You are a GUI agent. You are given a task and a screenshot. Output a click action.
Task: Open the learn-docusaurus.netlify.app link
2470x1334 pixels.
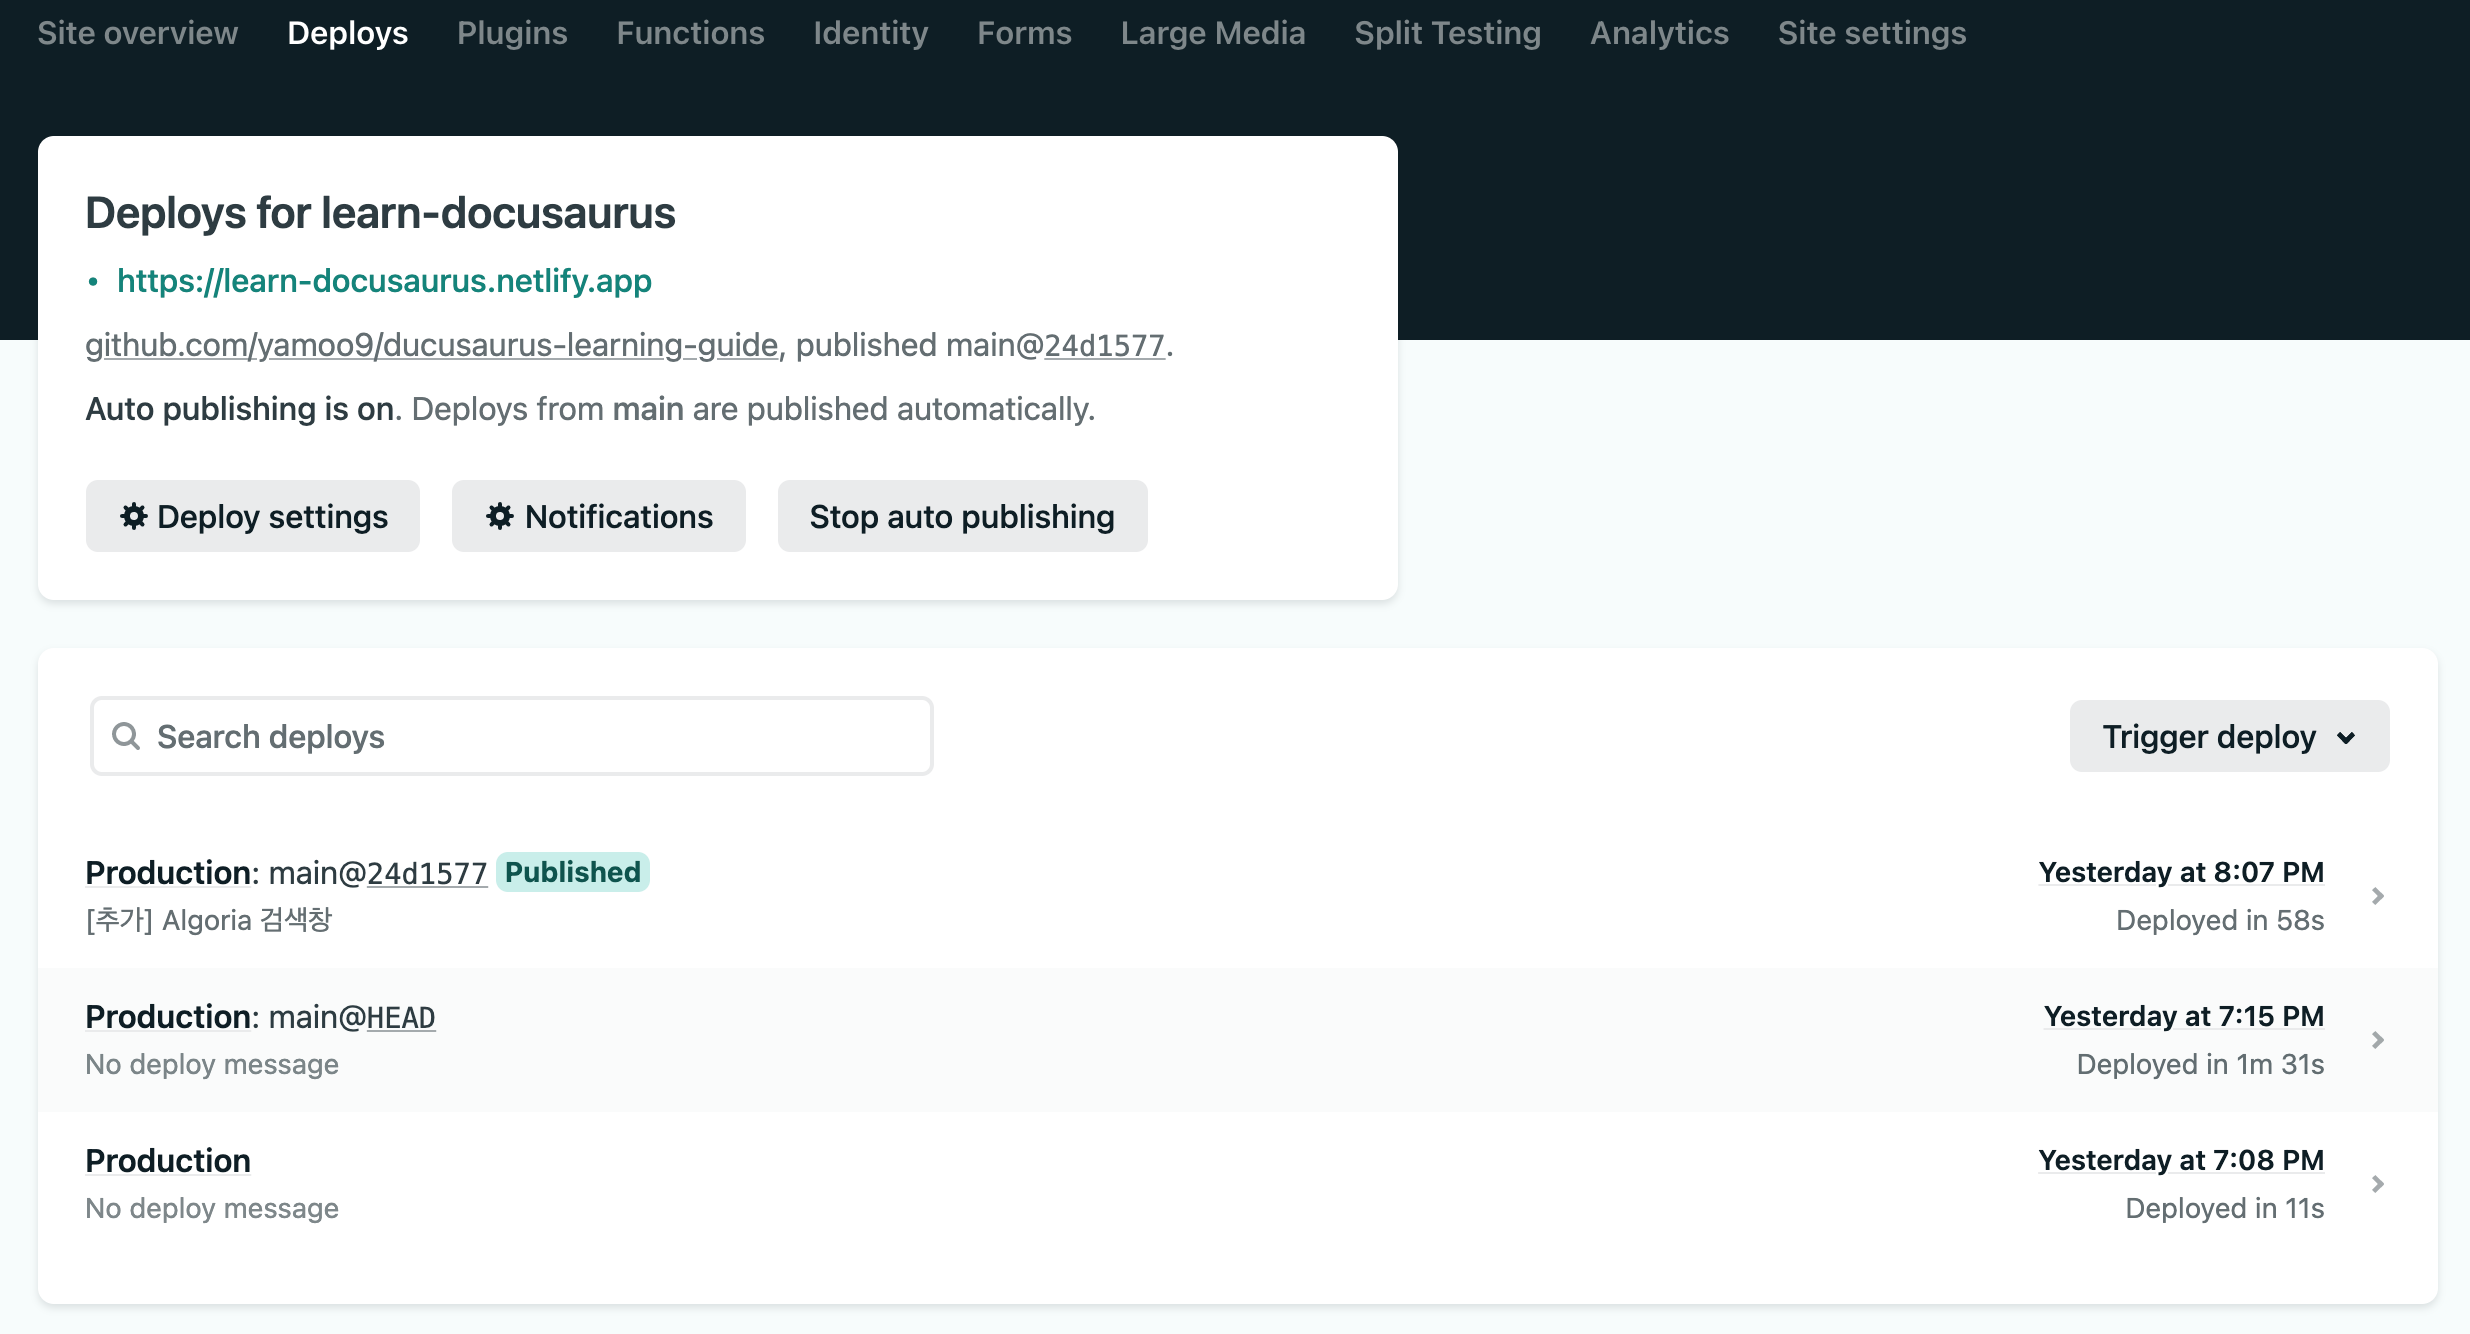pyautogui.click(x=384, y=281)
